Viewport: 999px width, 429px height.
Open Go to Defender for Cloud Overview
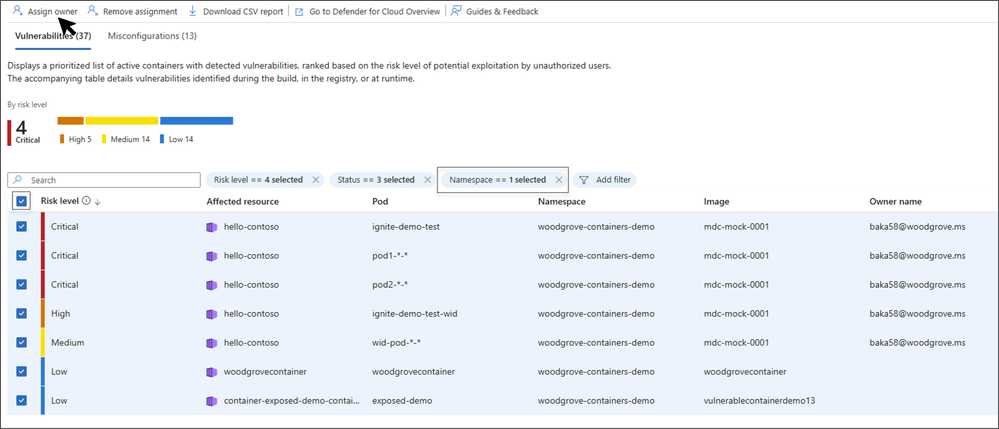(x=367, y=11)
